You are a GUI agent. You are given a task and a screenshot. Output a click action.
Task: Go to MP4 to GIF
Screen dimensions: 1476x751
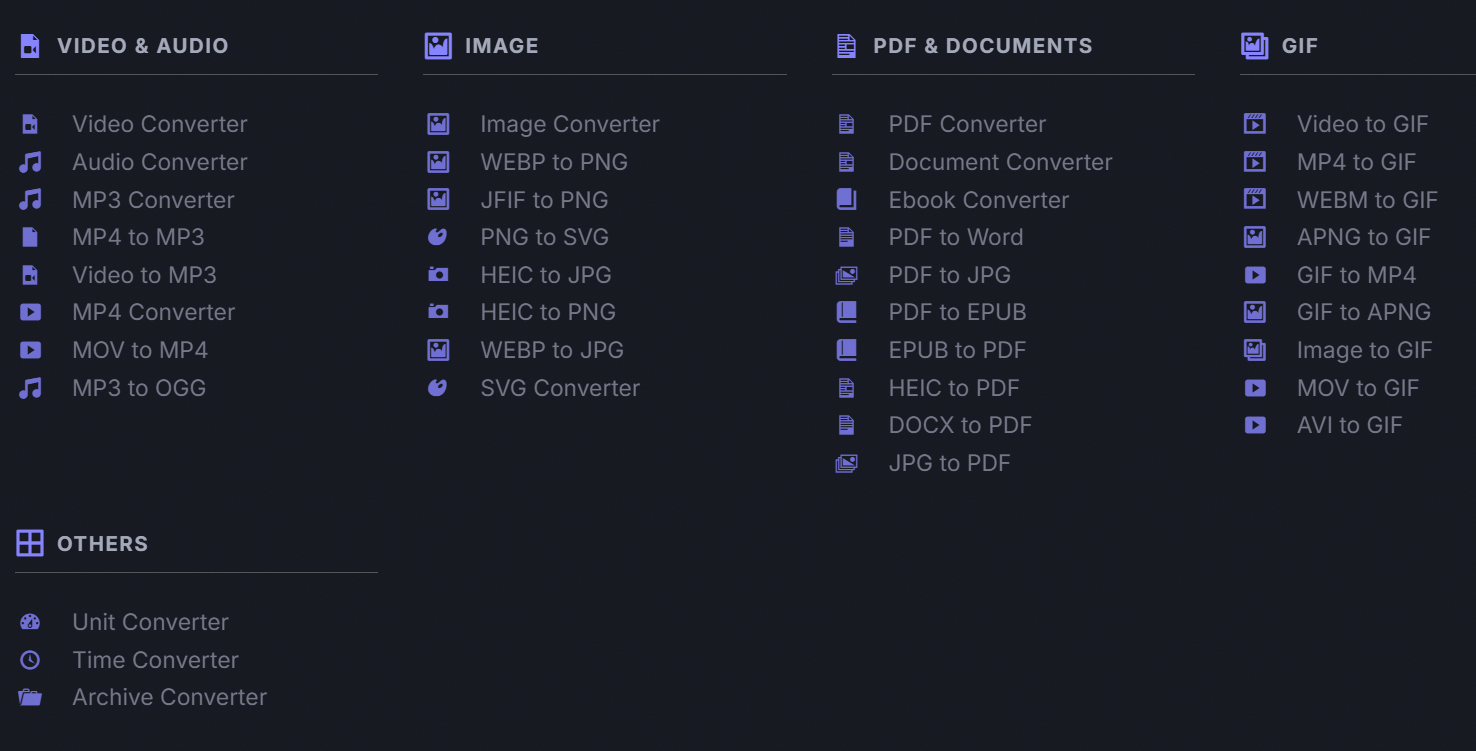[x=1356, y=162]
